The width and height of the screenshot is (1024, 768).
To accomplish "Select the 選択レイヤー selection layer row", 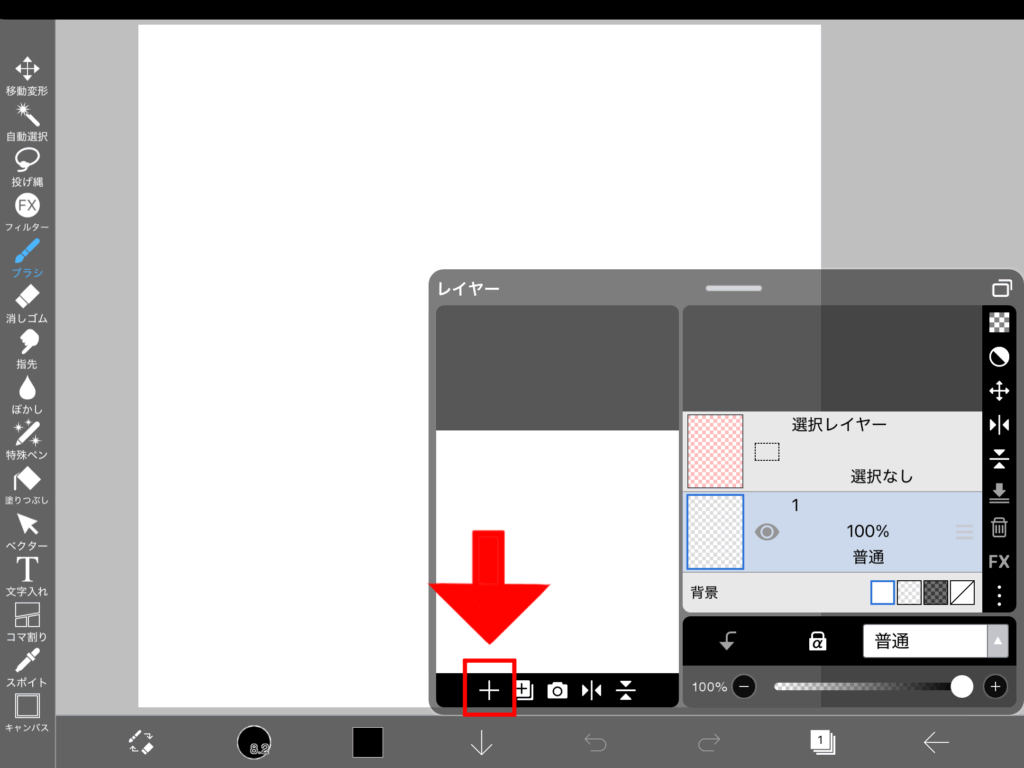I will [x=832, y=451].
